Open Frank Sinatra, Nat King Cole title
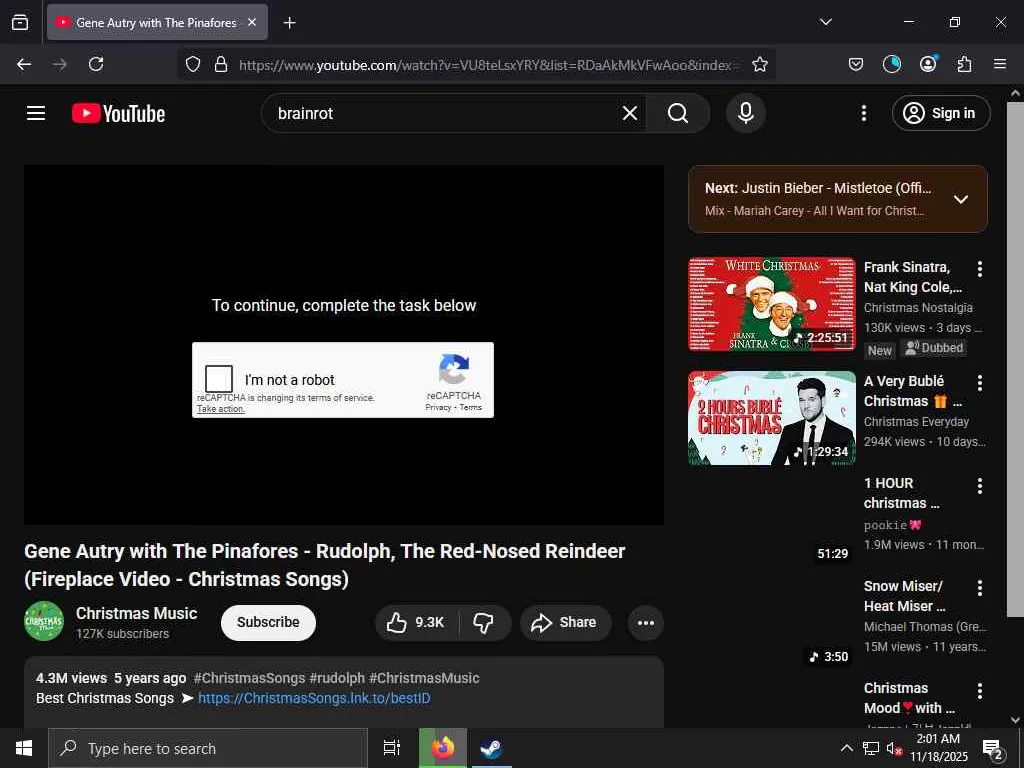 (x=913, y=277)
